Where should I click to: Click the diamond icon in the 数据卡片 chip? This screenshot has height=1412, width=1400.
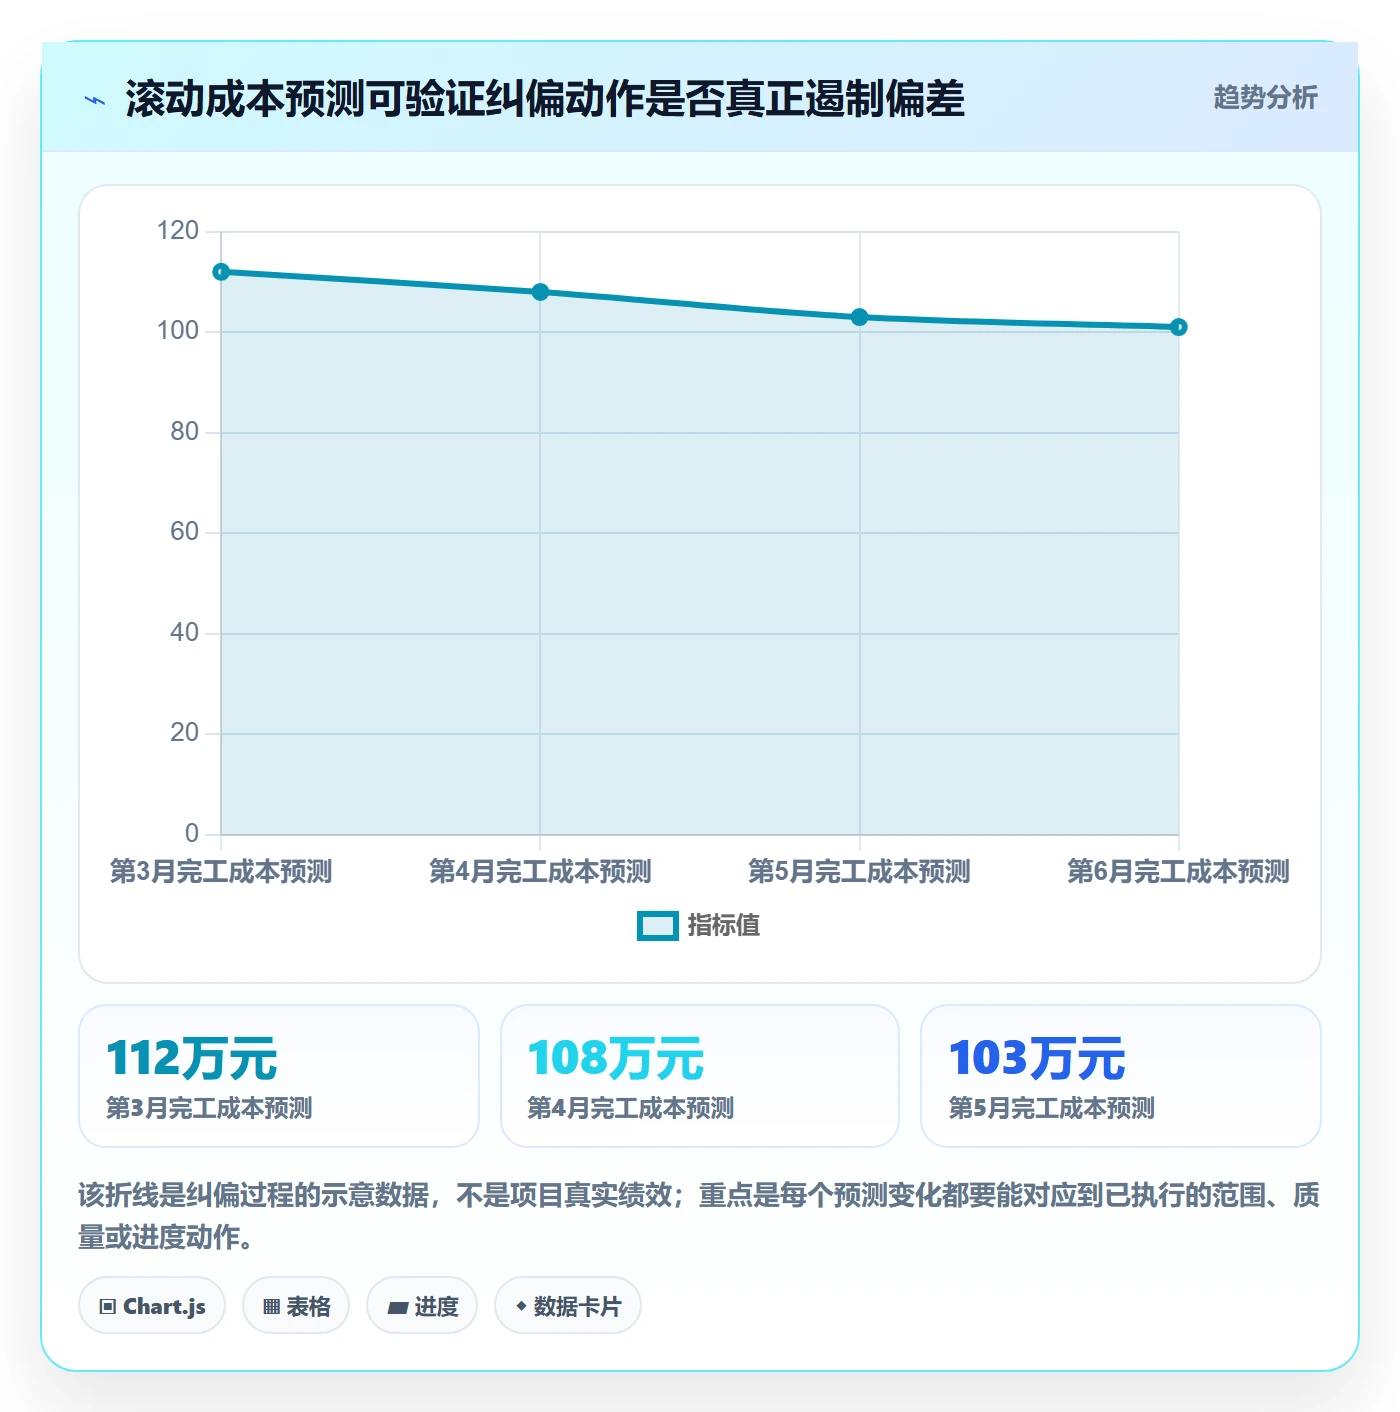[521, 1306]
